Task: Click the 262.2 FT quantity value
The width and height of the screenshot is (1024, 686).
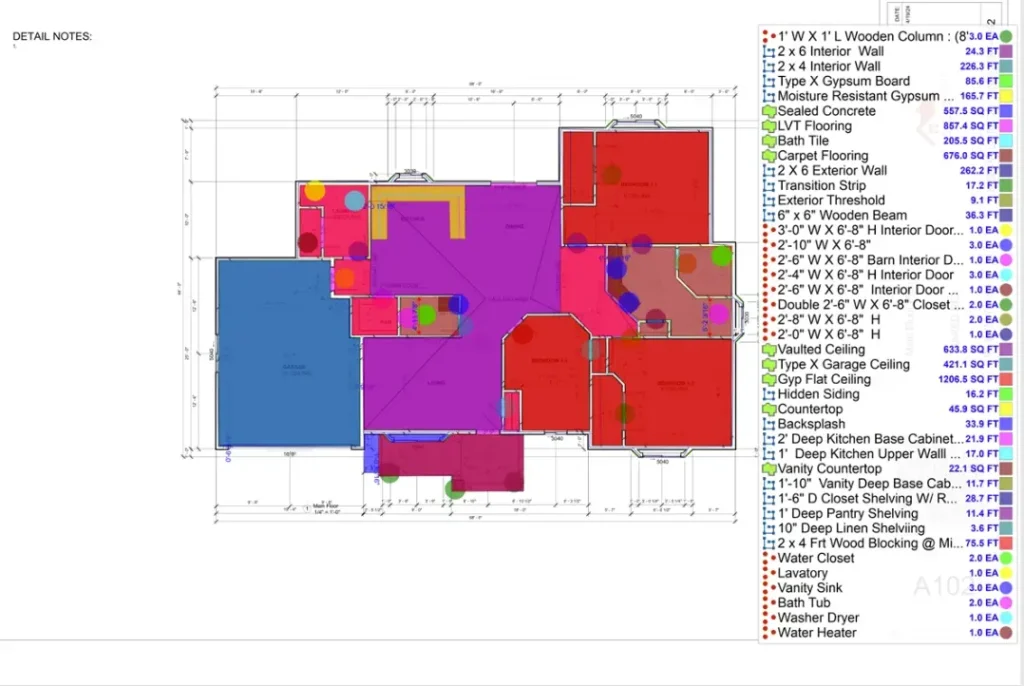Action: click(x=979, y=171)
